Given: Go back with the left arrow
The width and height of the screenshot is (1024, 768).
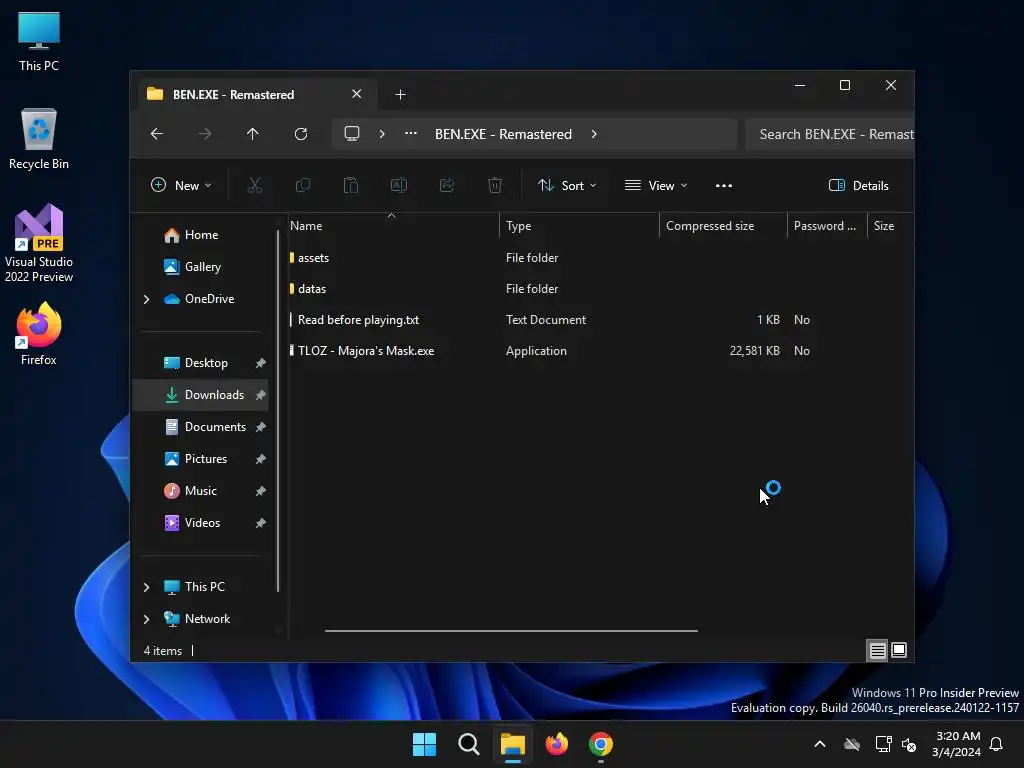Looking at the screenshot, I should [x=157, y=134].
